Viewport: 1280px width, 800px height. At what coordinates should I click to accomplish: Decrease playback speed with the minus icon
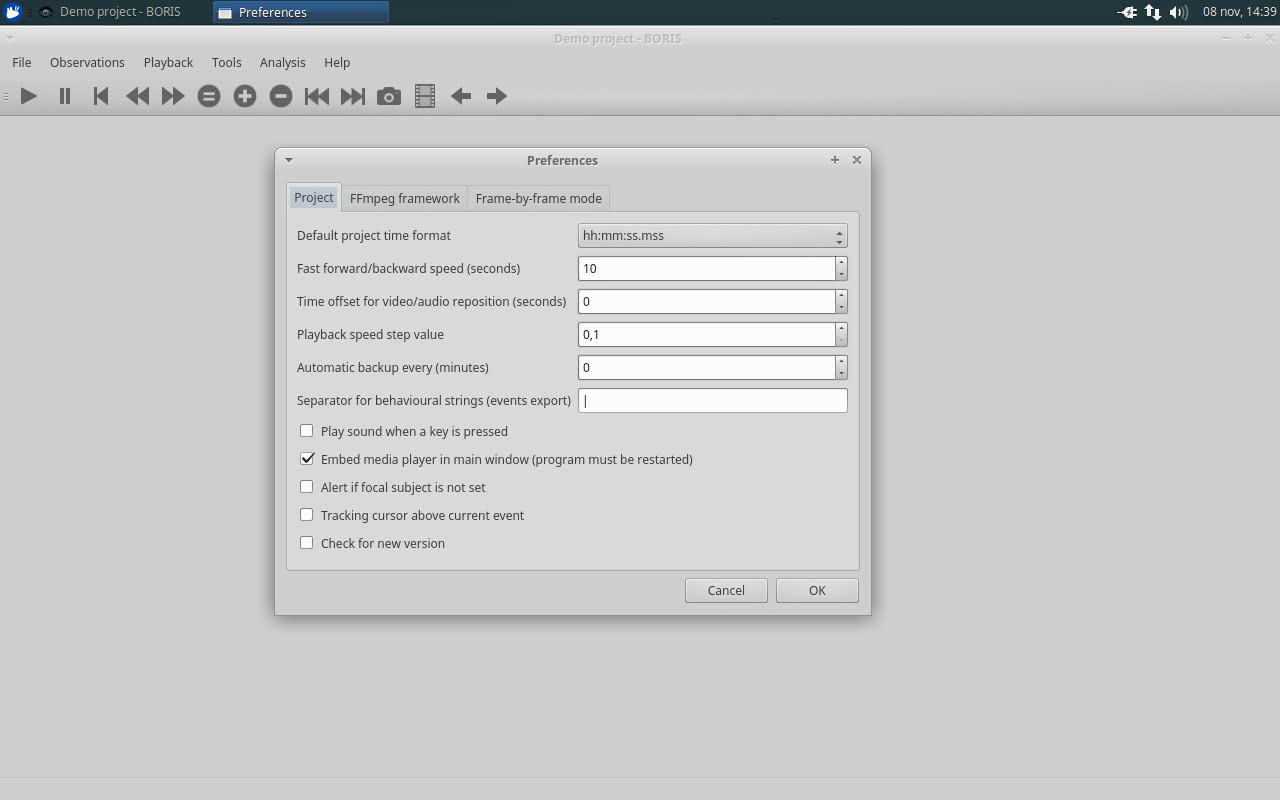281,96
